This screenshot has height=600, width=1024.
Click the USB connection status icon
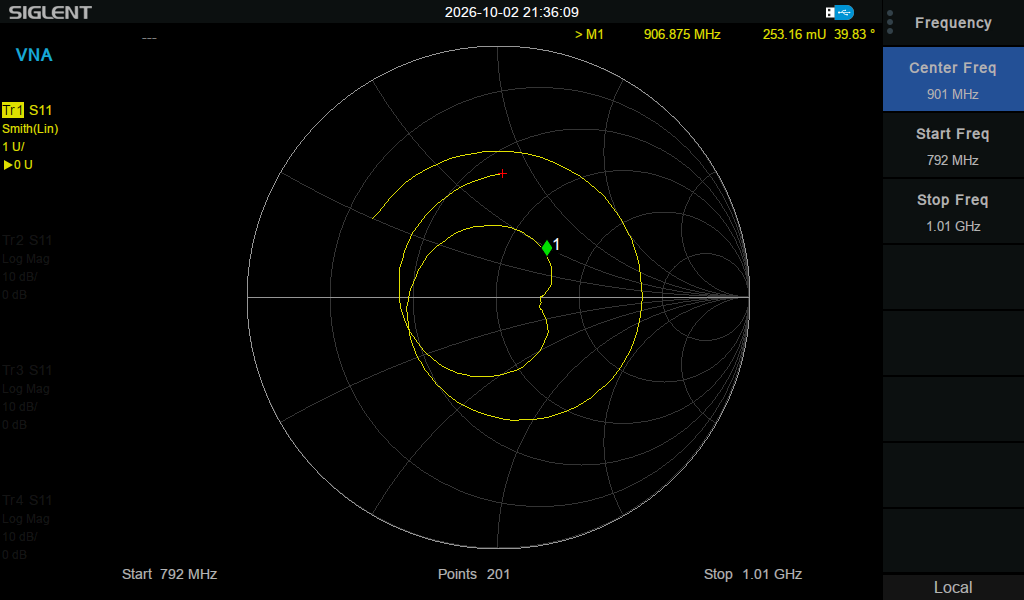(x=839, y=12)
